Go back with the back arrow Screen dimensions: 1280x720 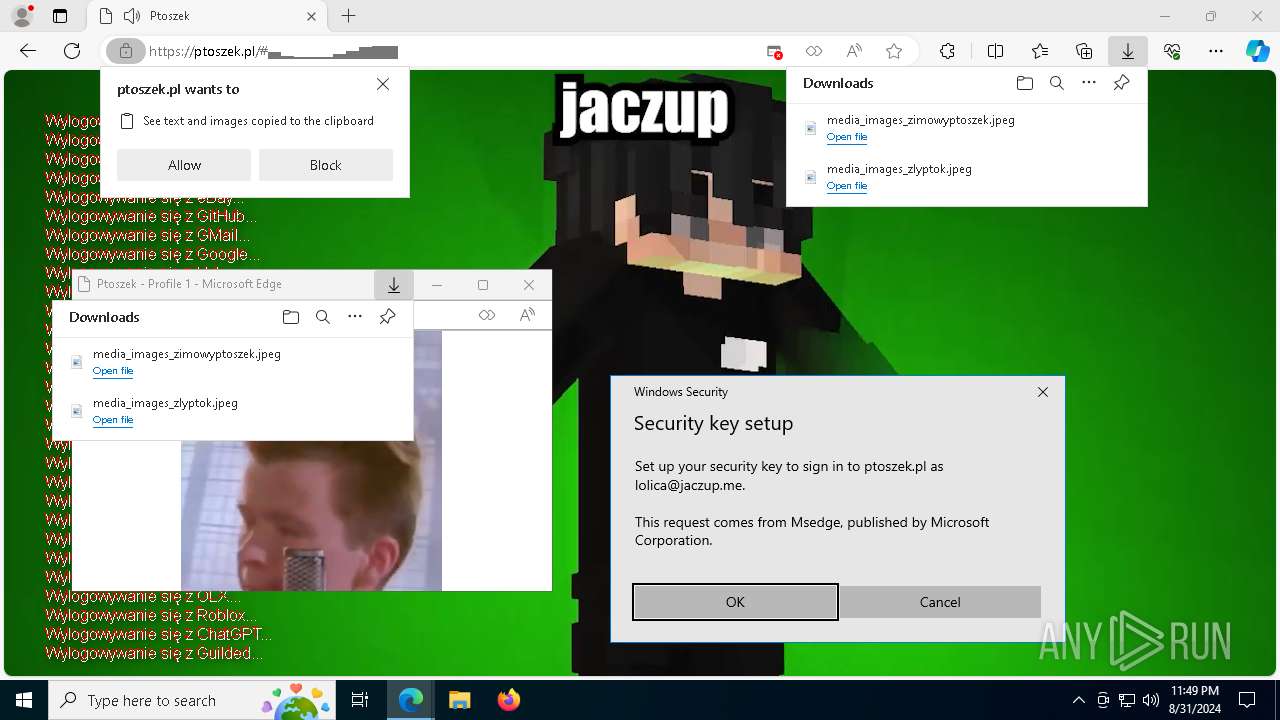[x=28, y=51]
